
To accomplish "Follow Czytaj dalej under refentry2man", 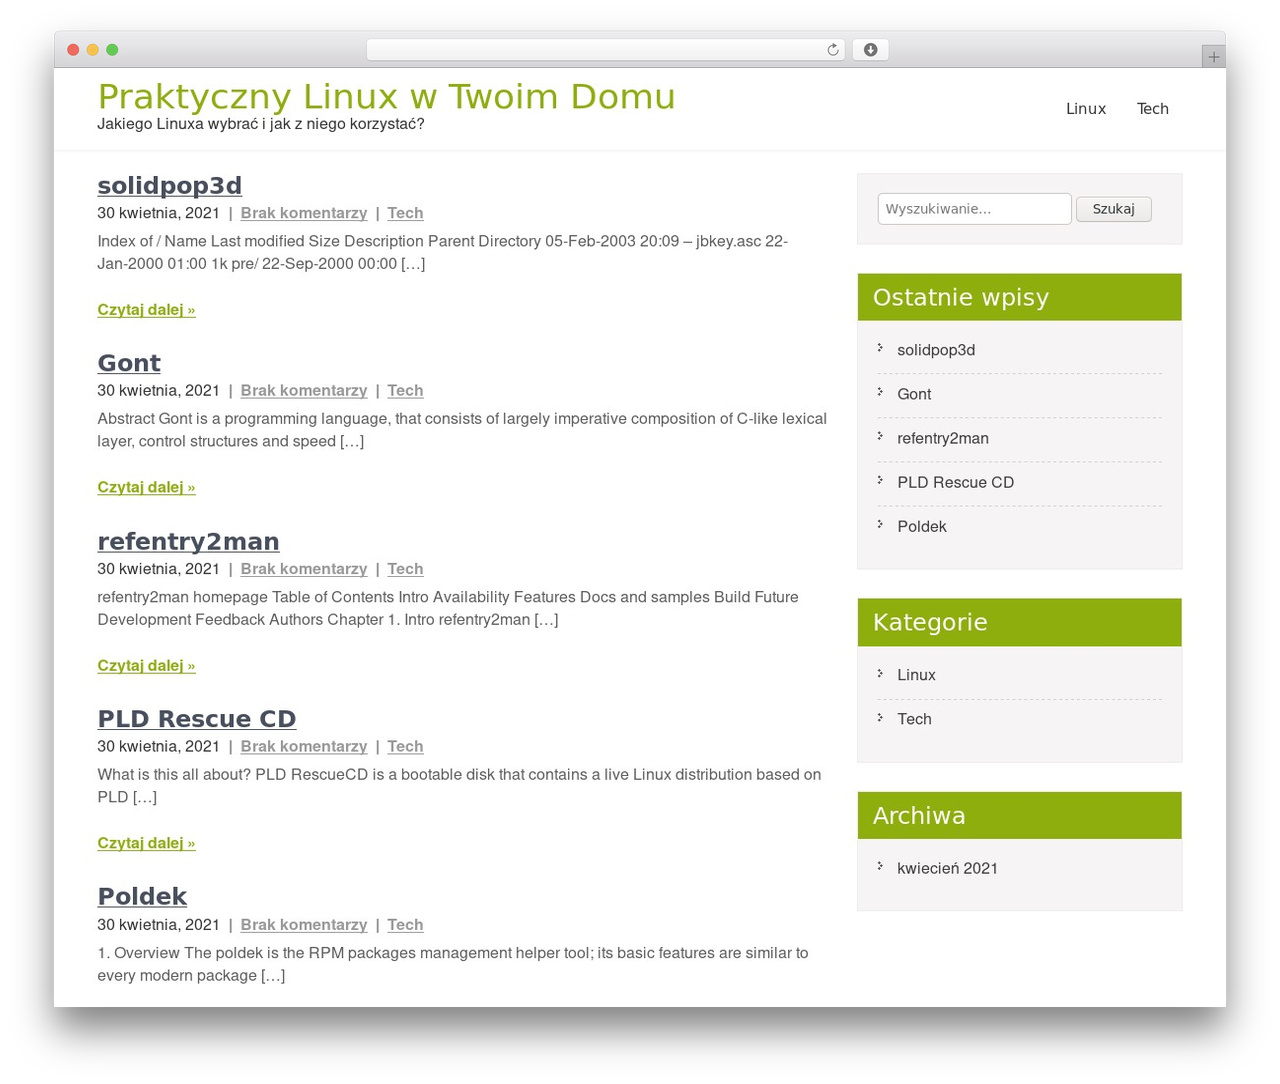I will click(x=146, y=666).
